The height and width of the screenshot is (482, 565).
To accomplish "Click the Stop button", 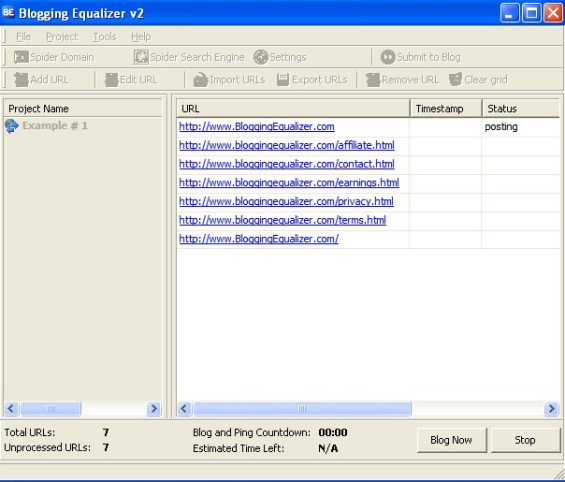I will [525, 440].
